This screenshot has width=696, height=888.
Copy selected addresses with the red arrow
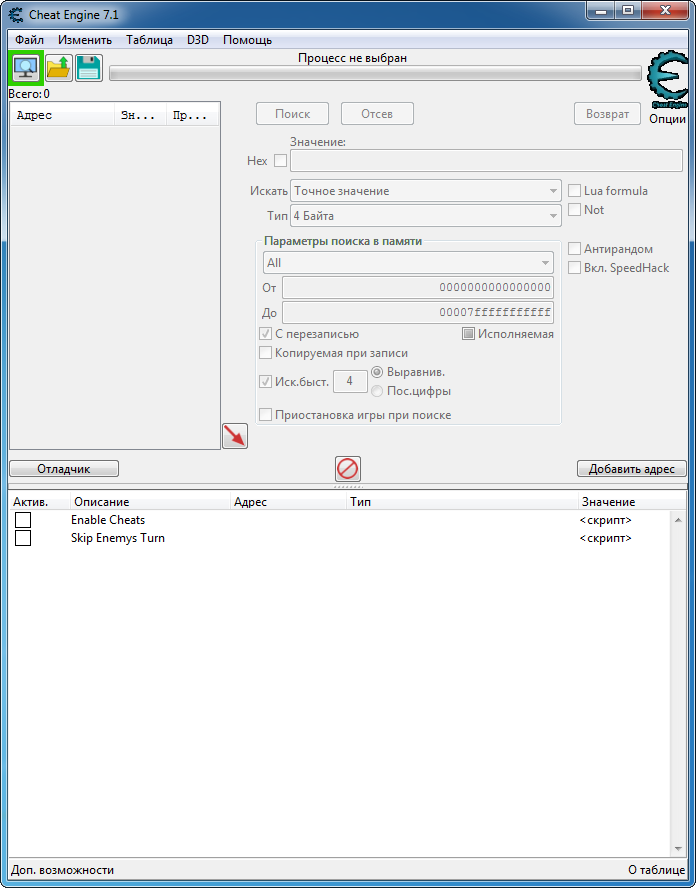coord(235,436)
